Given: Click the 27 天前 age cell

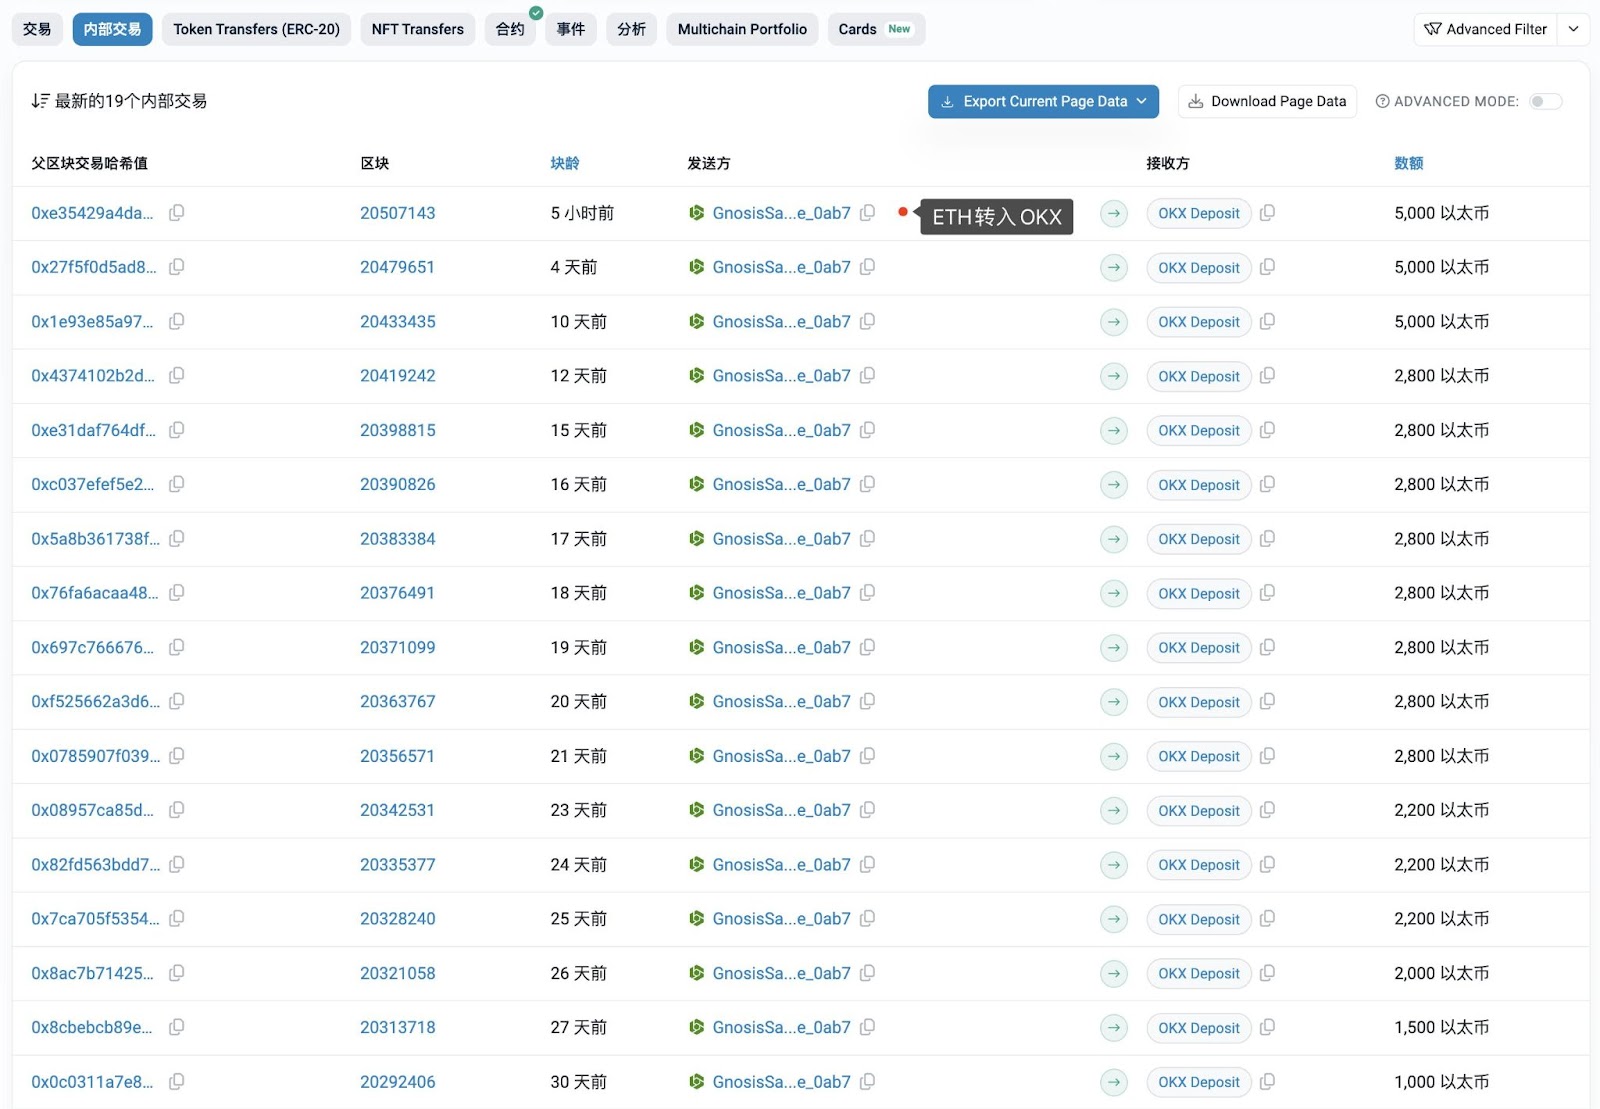Looking at the screenshot, I should [x=579, y=1027].
